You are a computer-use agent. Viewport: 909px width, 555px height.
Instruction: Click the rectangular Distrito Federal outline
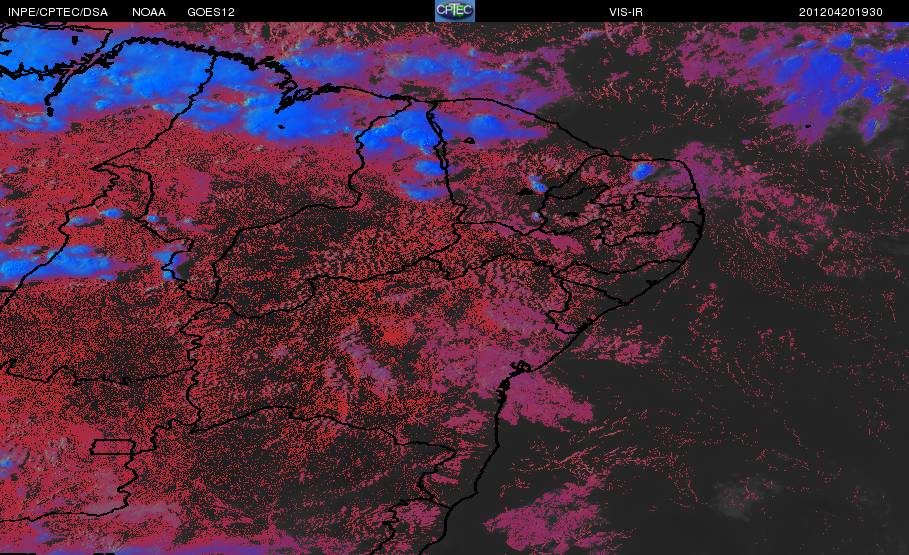click(x=112, y=447)
